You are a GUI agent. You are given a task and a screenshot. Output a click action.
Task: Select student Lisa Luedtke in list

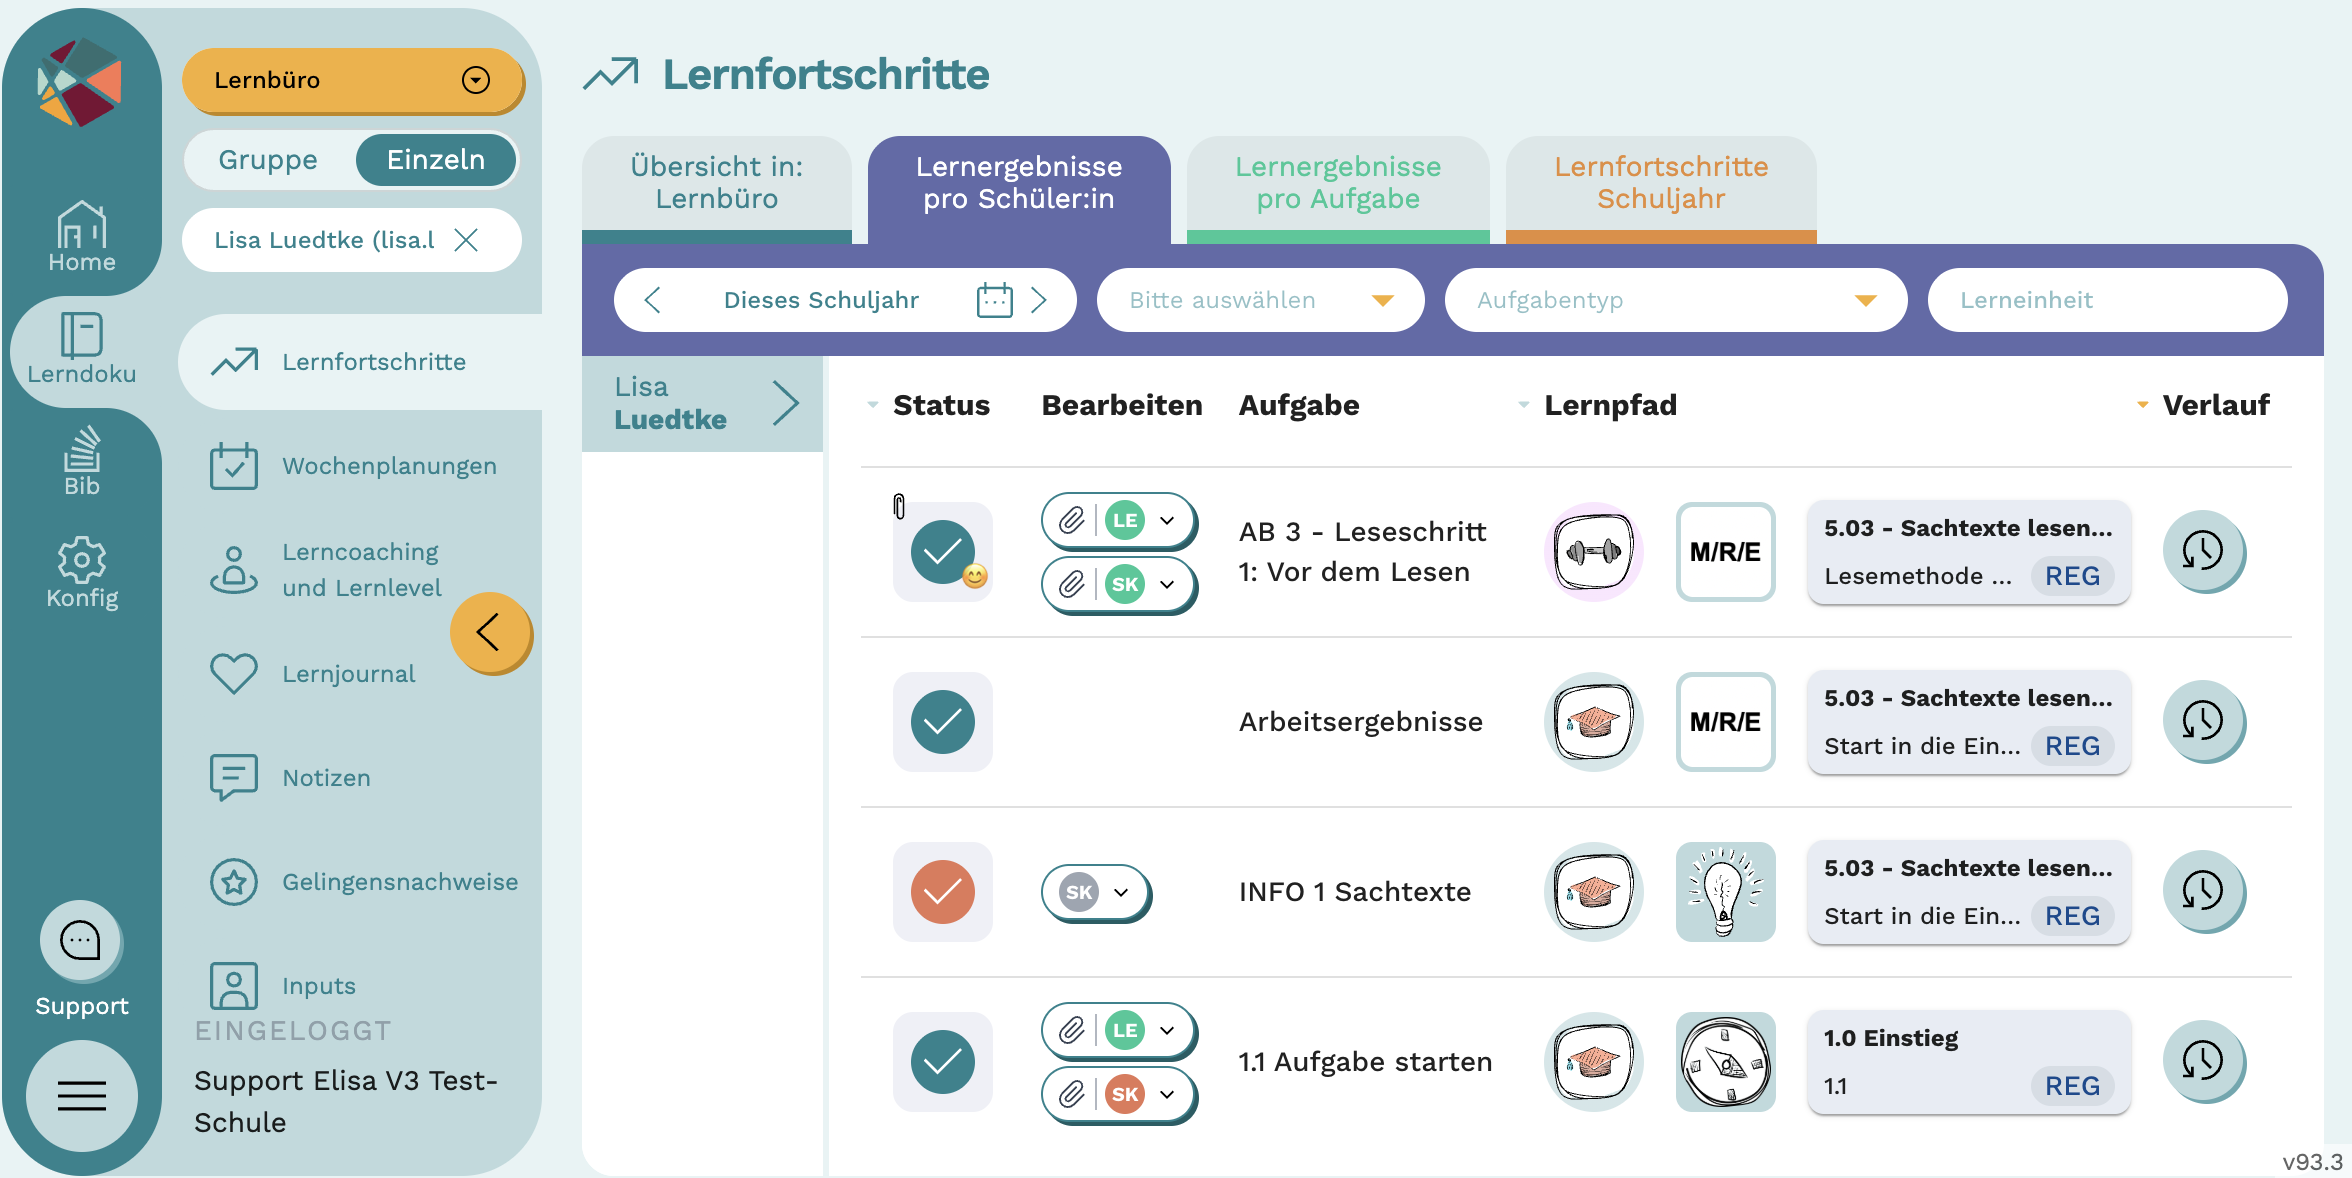point(702,404)
